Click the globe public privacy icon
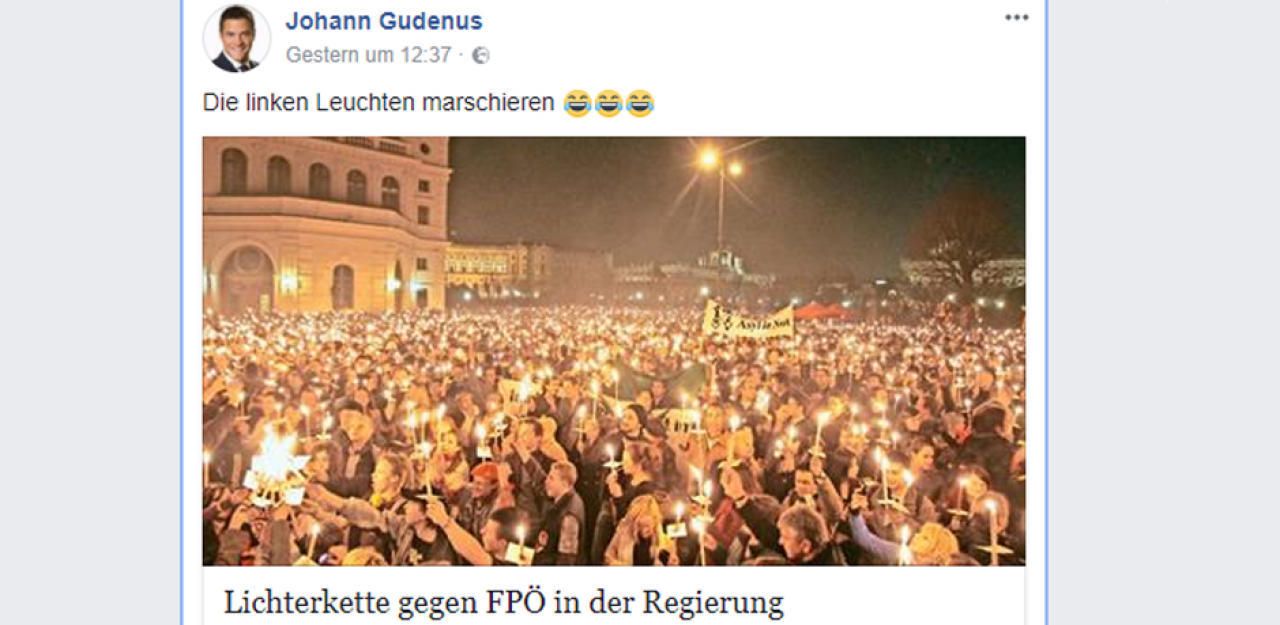This screenshot has width=1280, height=625. tap(481, 56)
